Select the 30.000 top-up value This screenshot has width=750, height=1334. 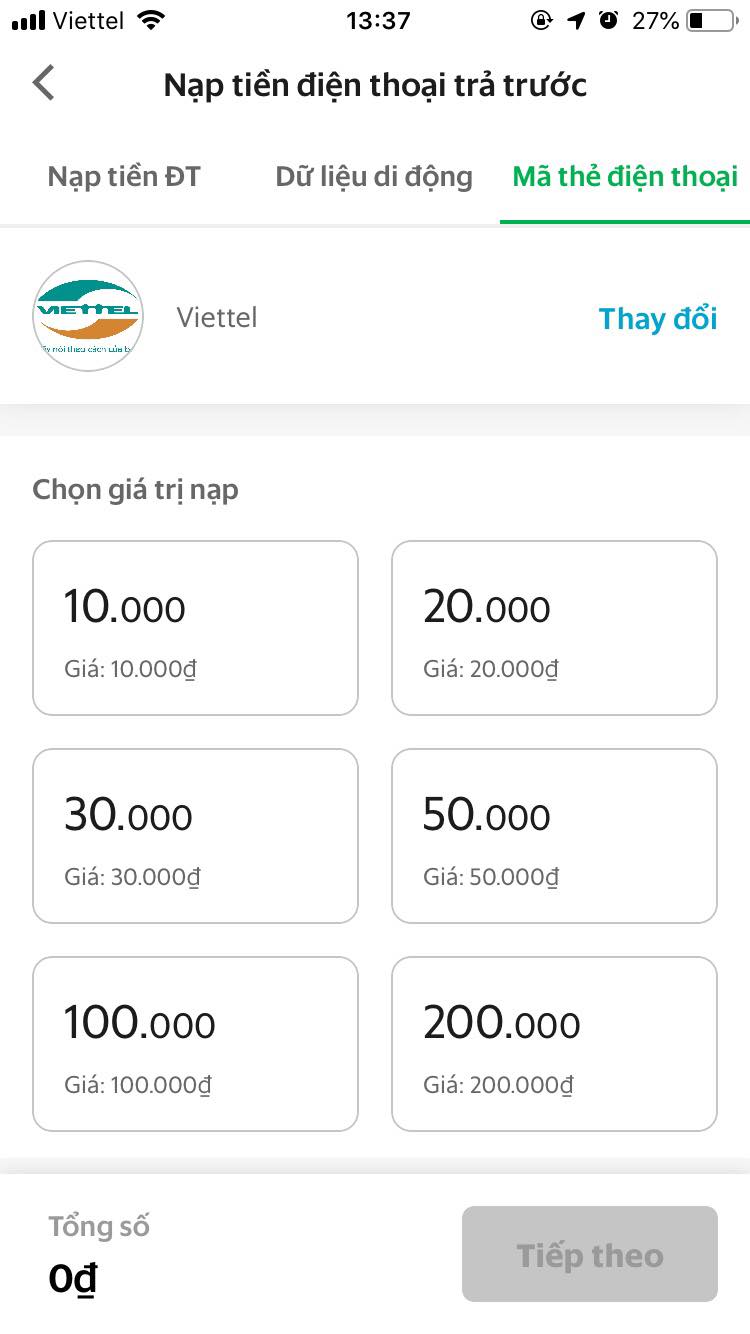[195, 836]
